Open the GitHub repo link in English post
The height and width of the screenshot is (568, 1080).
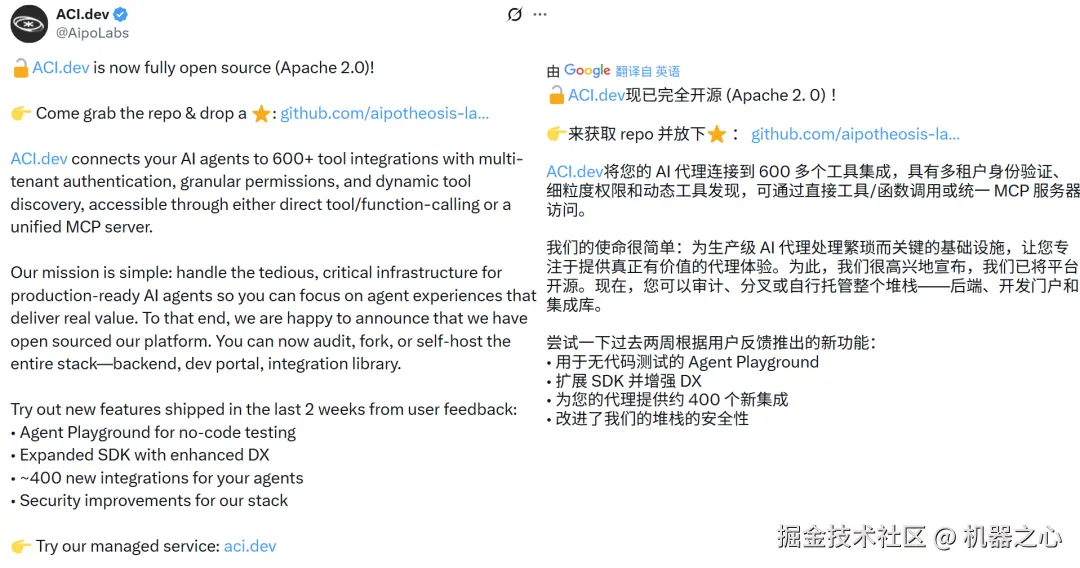click(385, 113)
